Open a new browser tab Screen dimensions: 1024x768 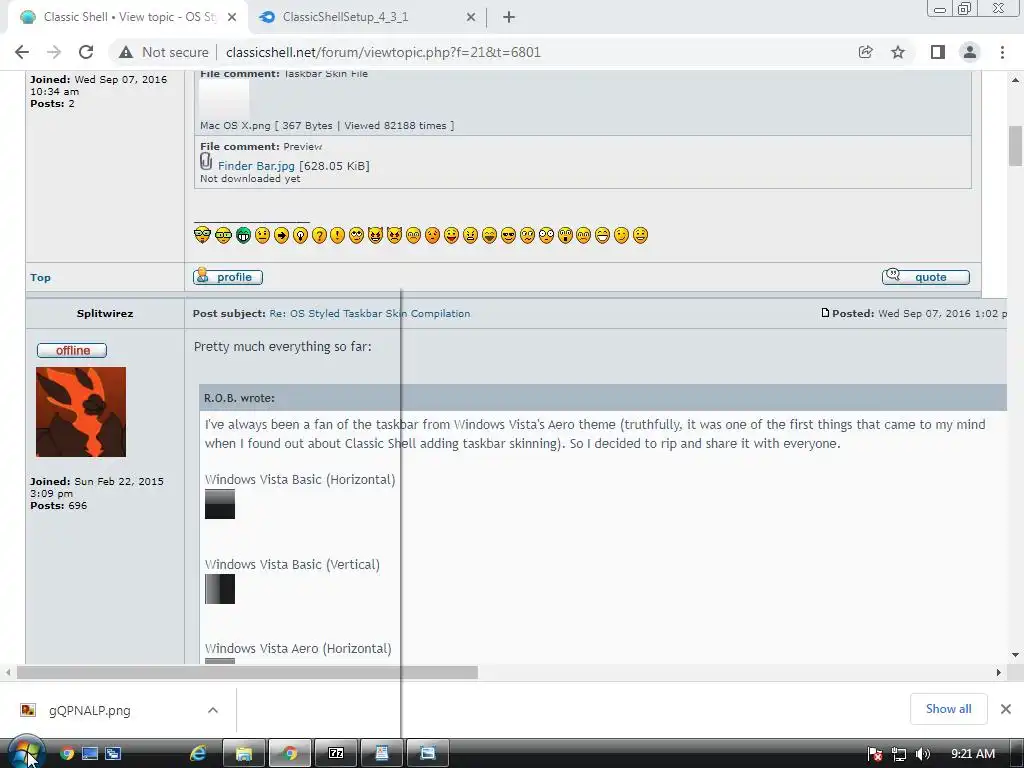coord(509,18)
